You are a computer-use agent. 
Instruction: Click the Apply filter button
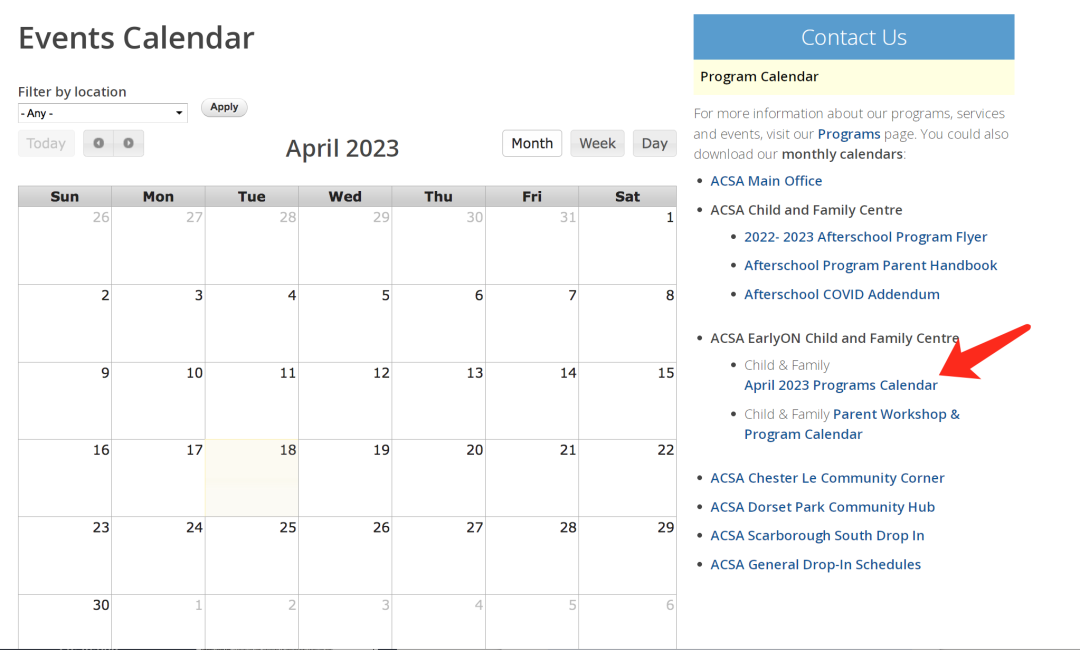point(224,107)
